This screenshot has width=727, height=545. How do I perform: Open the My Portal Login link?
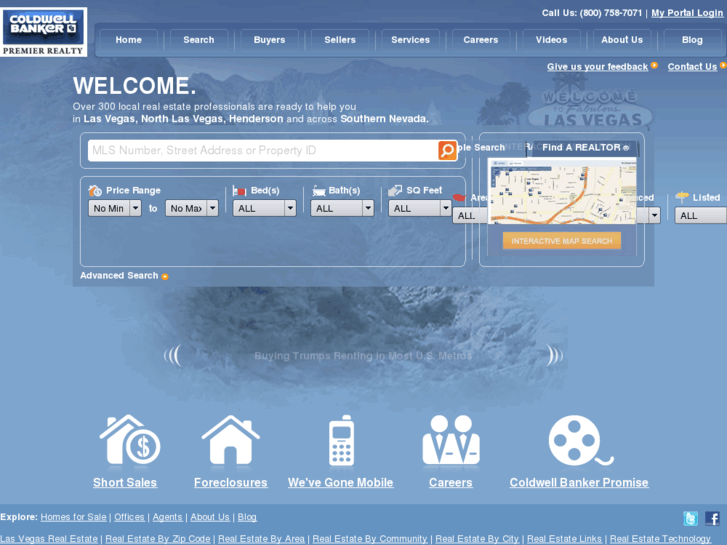pyautogui.click(x=687, y=13)
